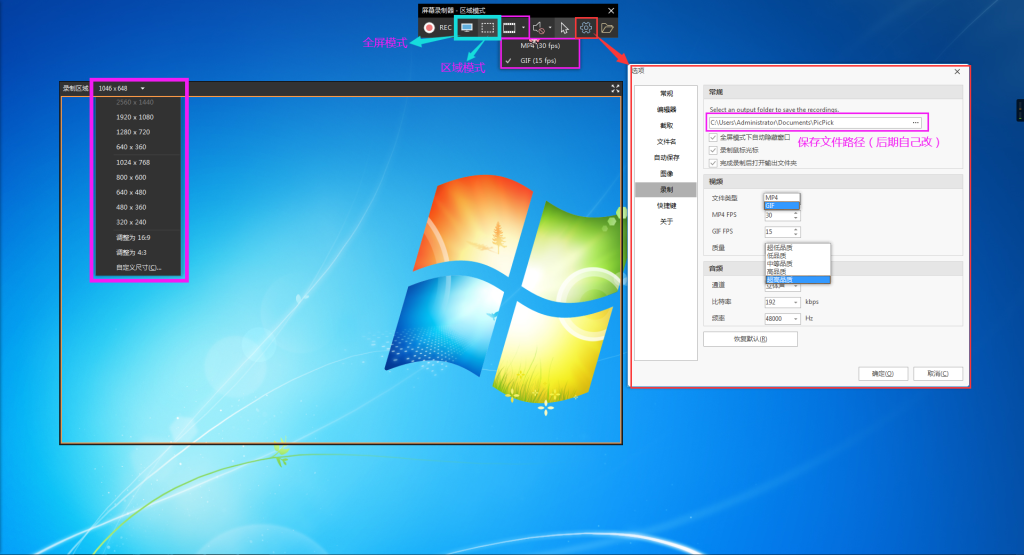1024x555 pixels.
Task: Choose 1920 x 1080 from size list
Action: click(133, 117)
